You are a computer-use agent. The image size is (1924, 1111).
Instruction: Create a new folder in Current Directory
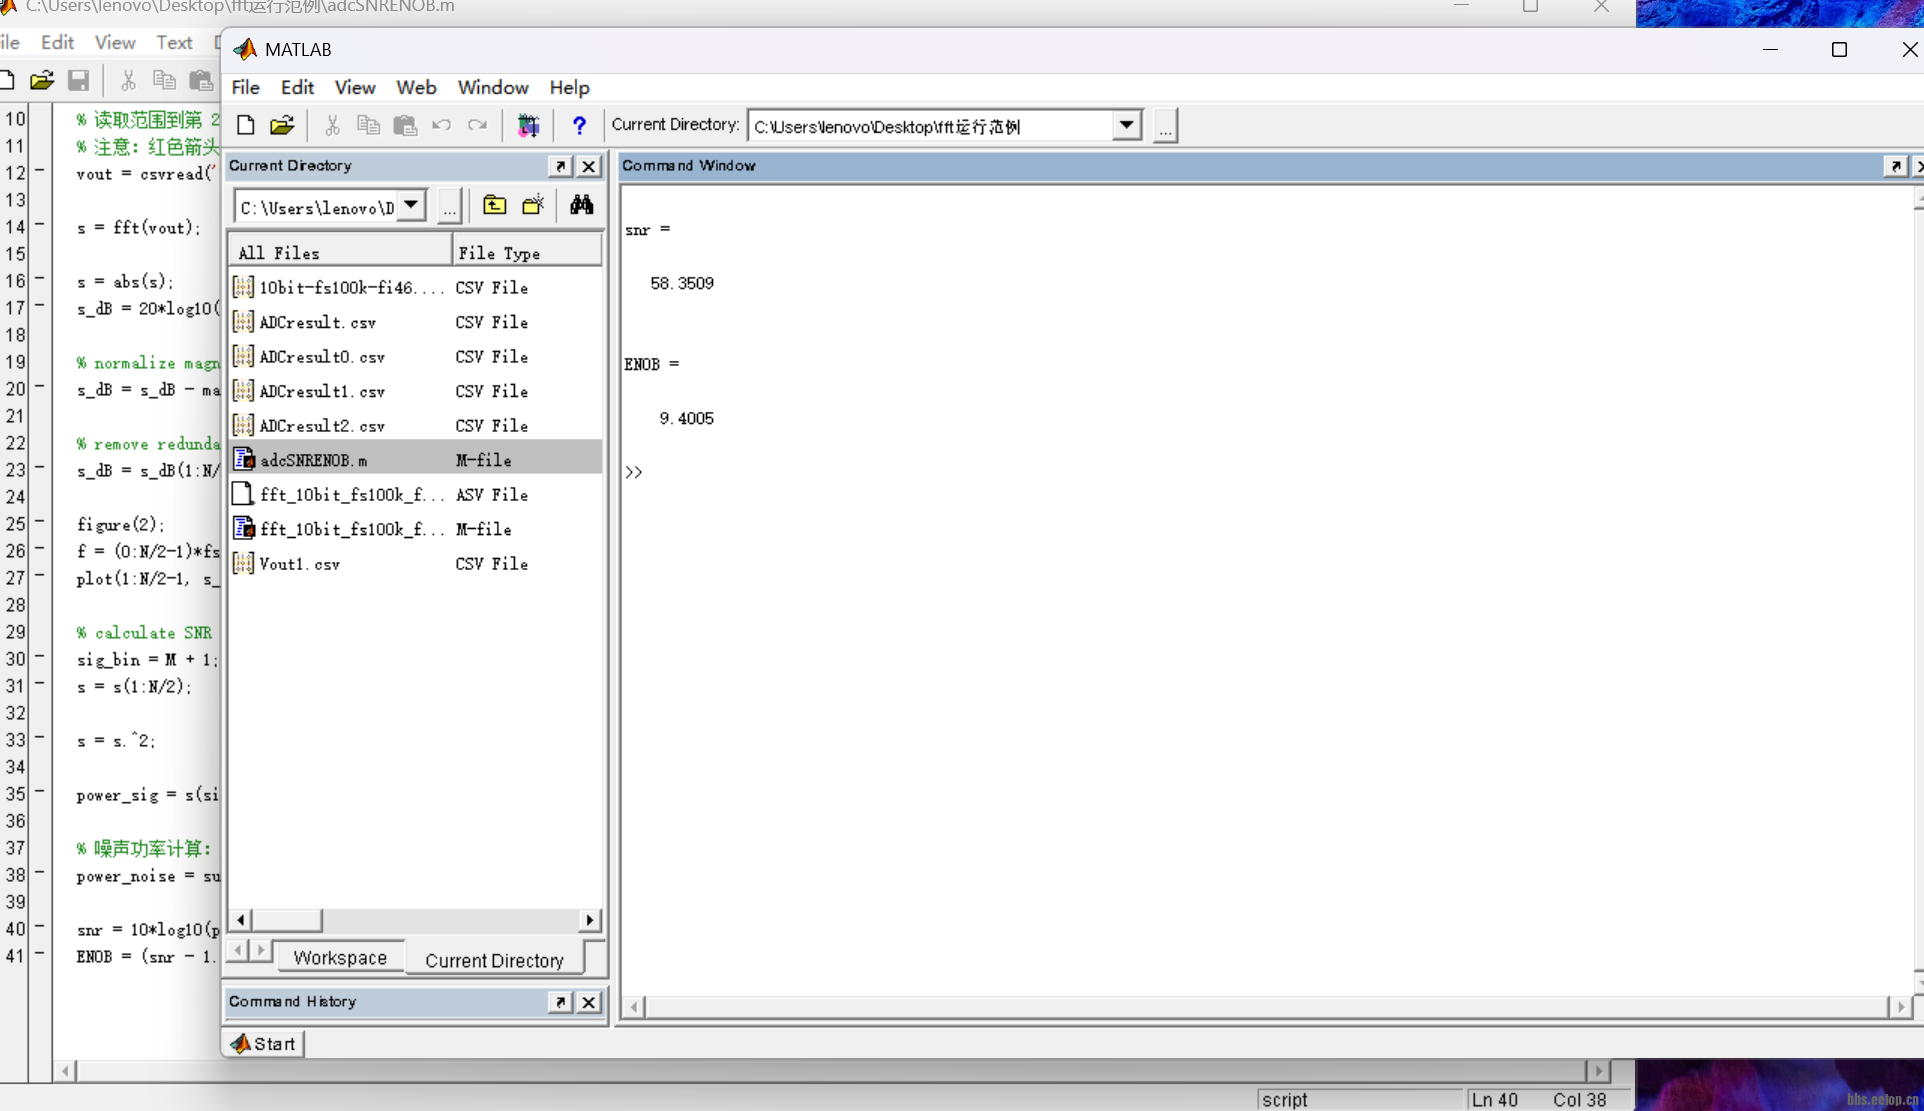coord(533,205)
